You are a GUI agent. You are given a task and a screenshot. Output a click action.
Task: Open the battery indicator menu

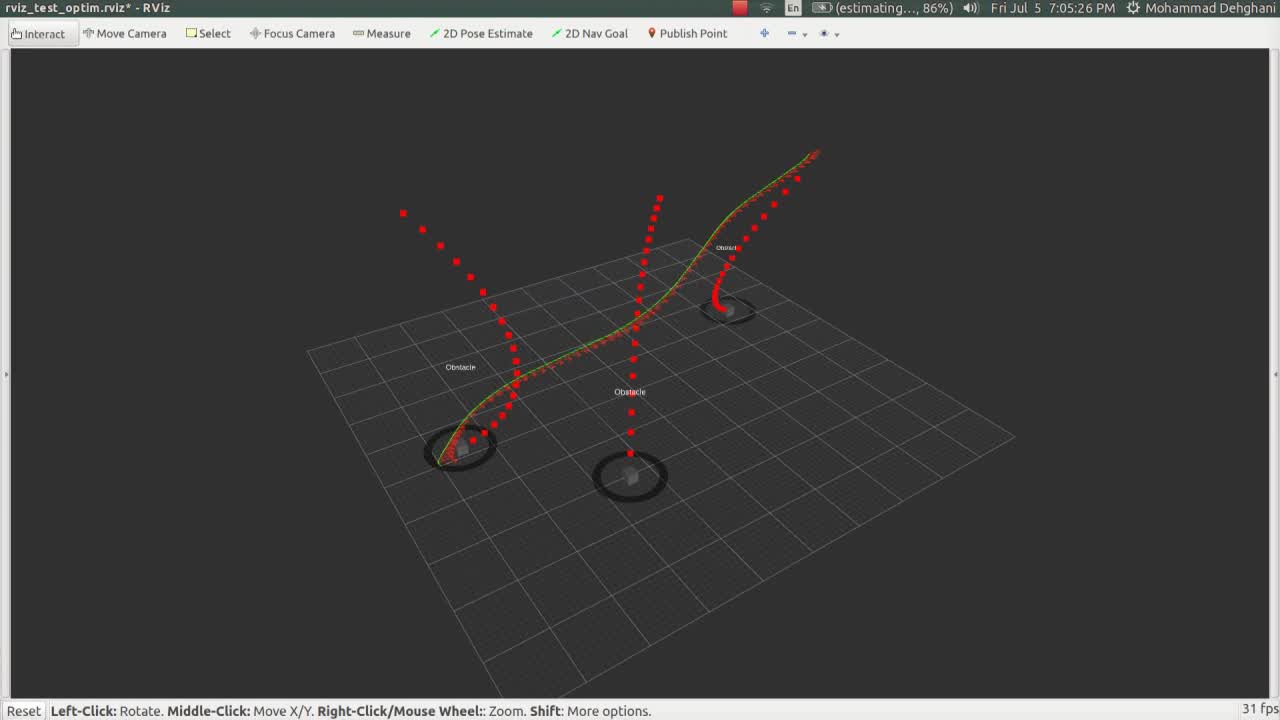883,8
